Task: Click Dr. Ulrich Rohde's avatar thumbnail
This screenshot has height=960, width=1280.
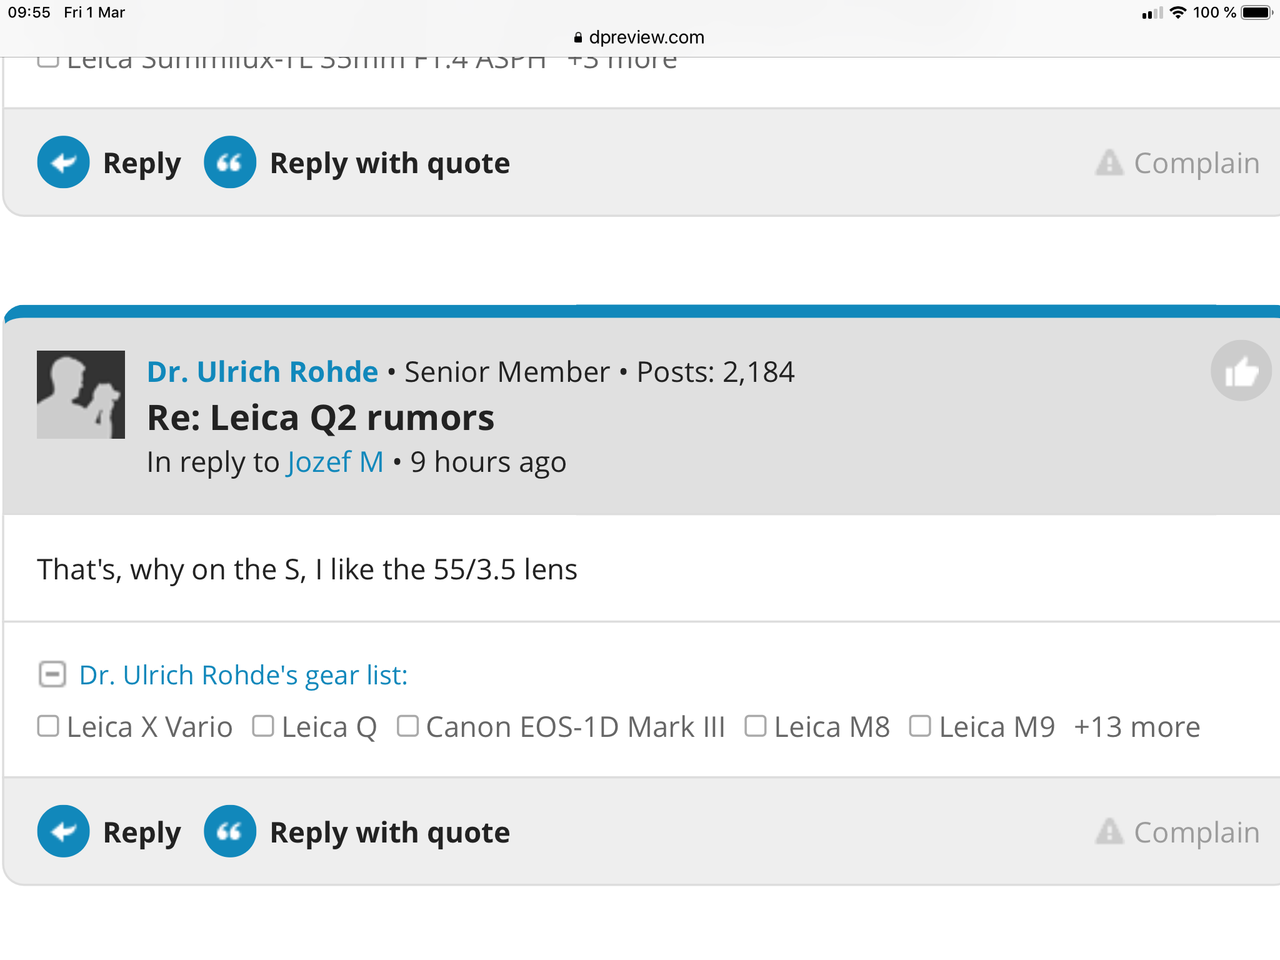Action: click(x=81, y=395)
